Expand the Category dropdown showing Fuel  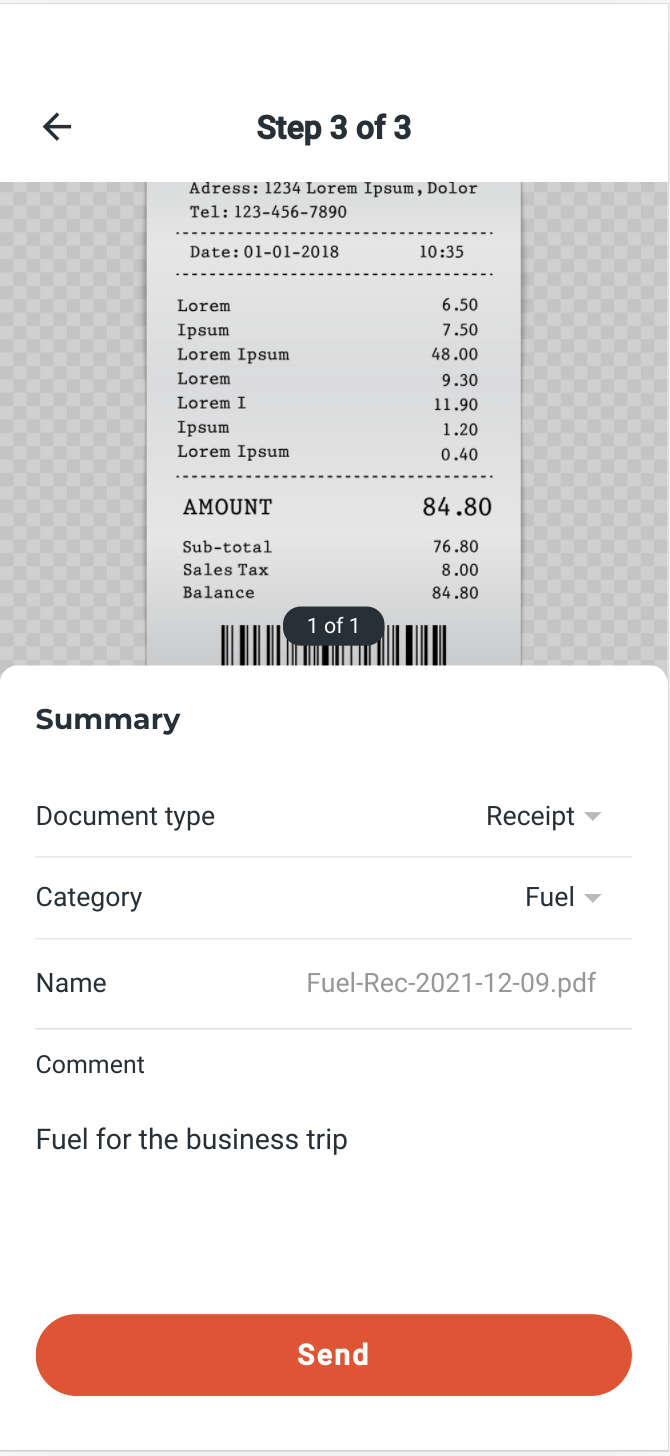point(550,898)
